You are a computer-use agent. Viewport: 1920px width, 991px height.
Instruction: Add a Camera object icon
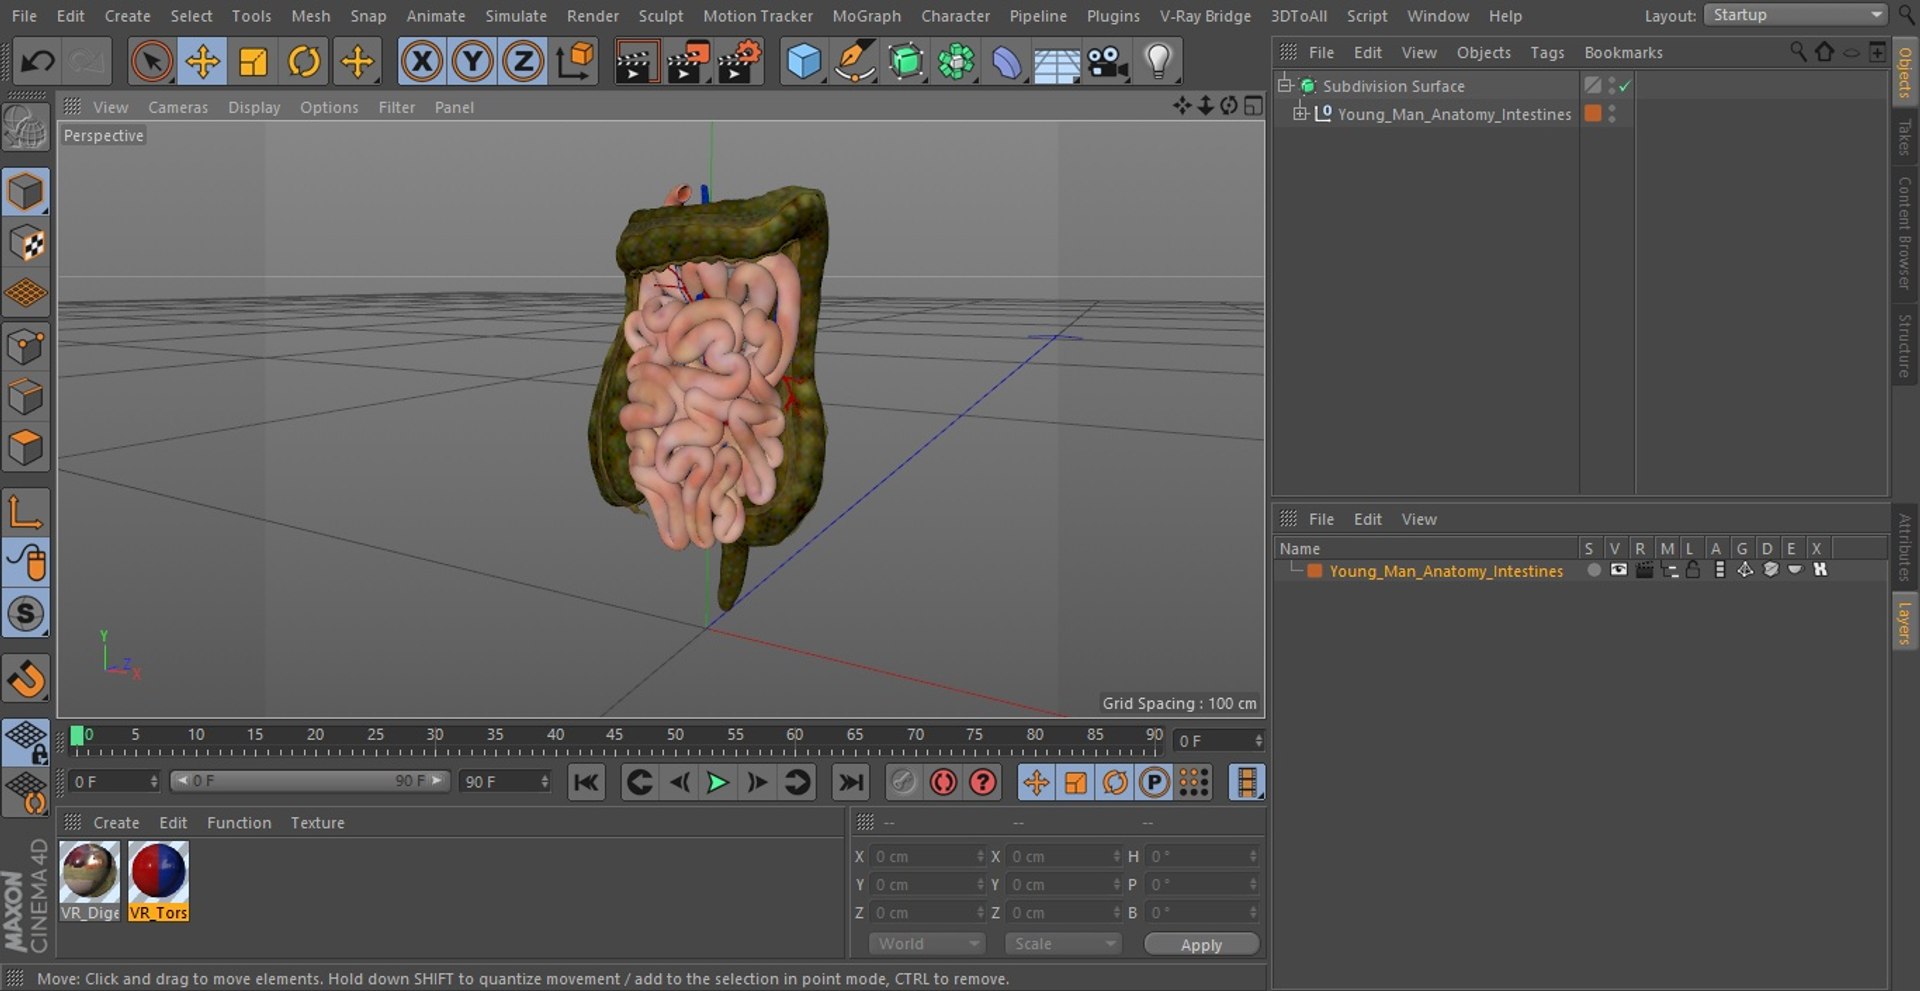1108,62
